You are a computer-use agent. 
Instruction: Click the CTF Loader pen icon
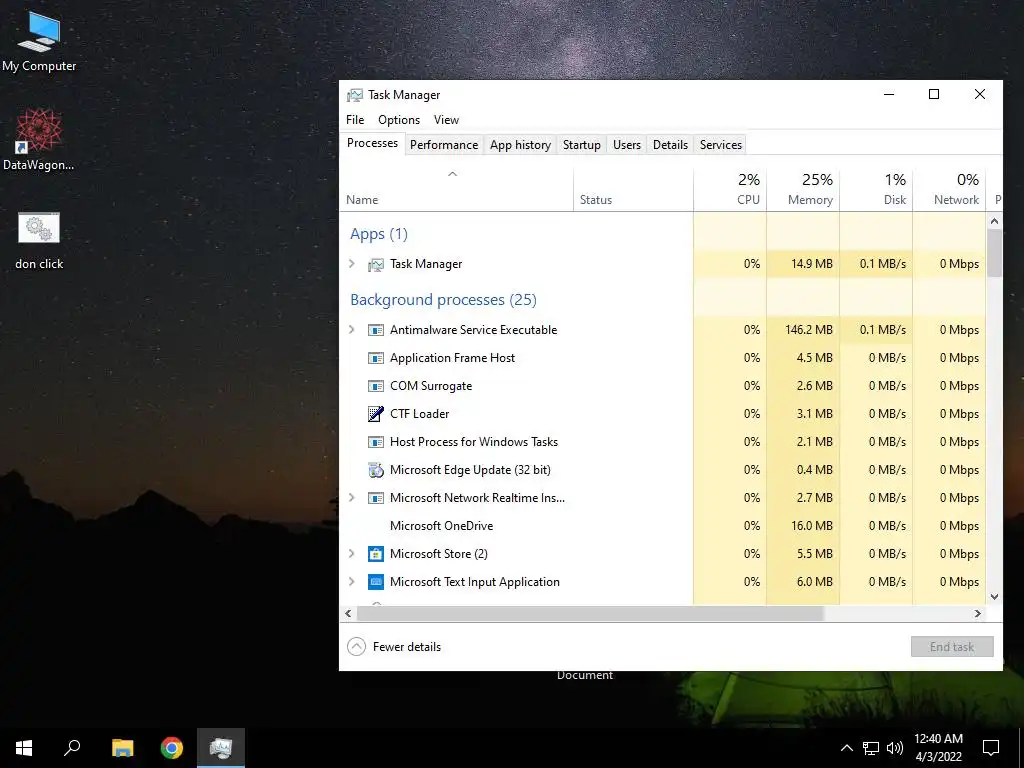(376, 413)
